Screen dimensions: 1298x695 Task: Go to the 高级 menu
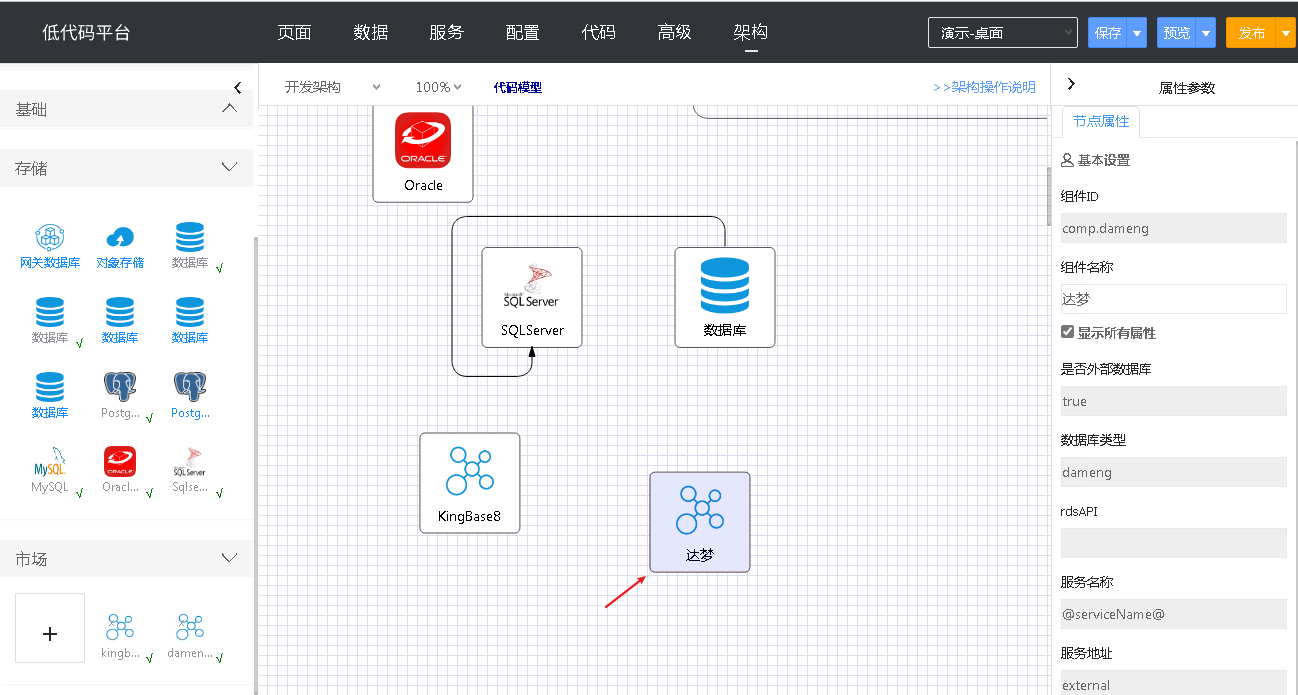pyautogui.click(x=675, y=32)
